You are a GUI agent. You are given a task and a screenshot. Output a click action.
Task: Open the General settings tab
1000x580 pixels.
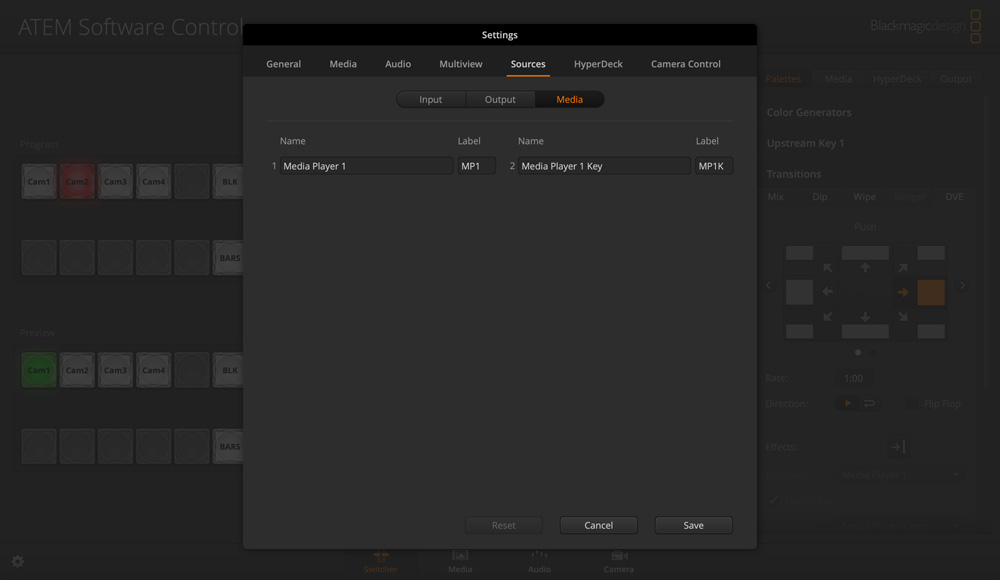(283, 64)
